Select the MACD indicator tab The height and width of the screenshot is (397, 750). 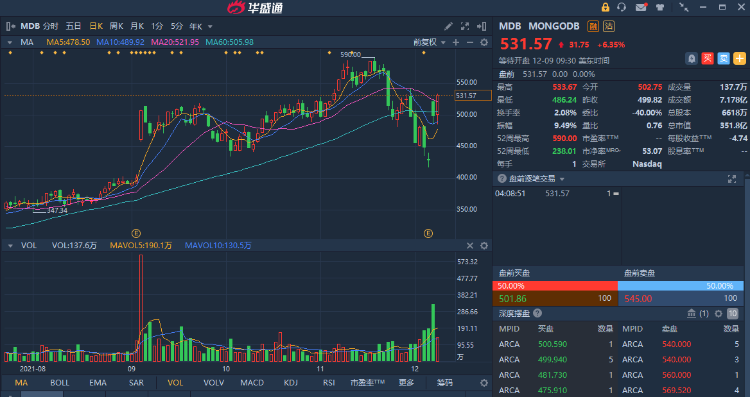point(252,383)
